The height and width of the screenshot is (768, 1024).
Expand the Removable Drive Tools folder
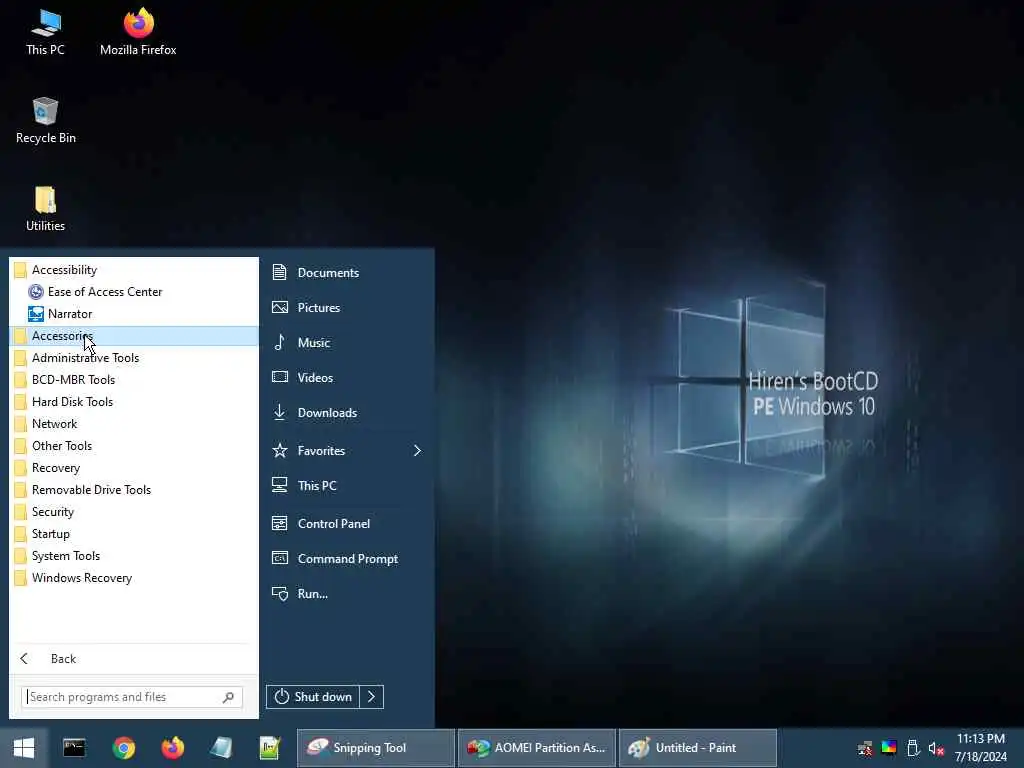coord(134,490)
